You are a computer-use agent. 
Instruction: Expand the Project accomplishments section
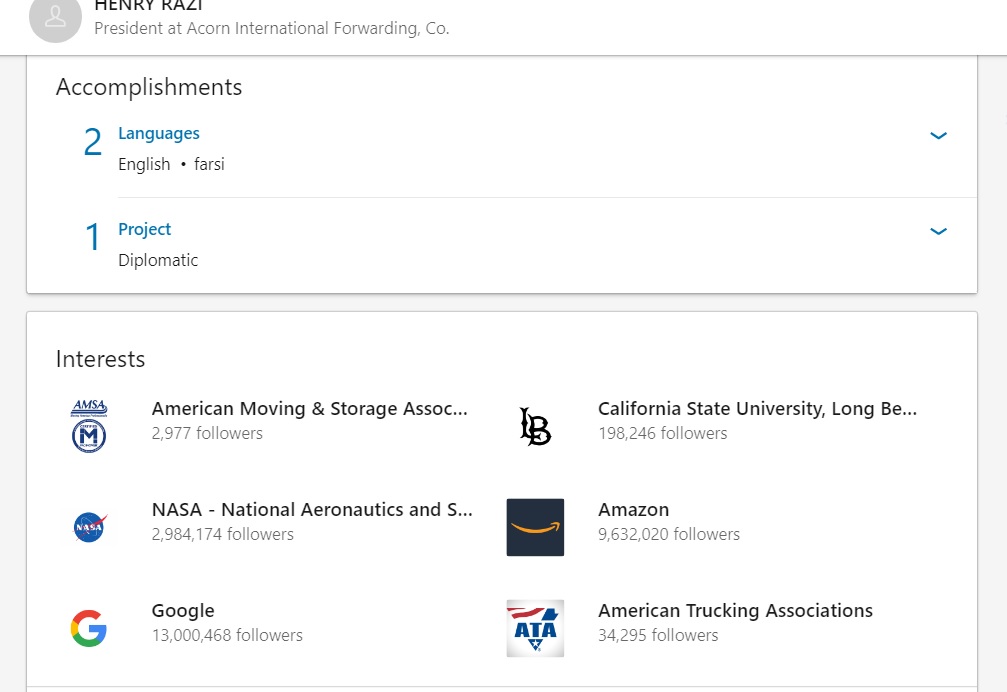point(938,231)
